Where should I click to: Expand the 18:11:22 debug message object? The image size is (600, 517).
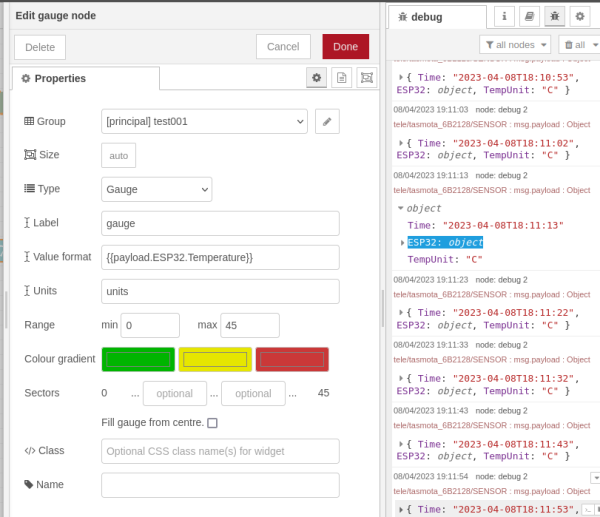(x=401, y=313)
